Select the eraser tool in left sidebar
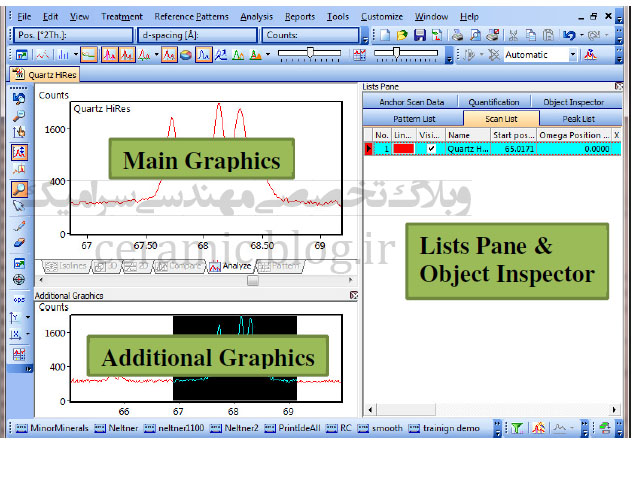Screen dimensions: 634x496 click(20, 241)
